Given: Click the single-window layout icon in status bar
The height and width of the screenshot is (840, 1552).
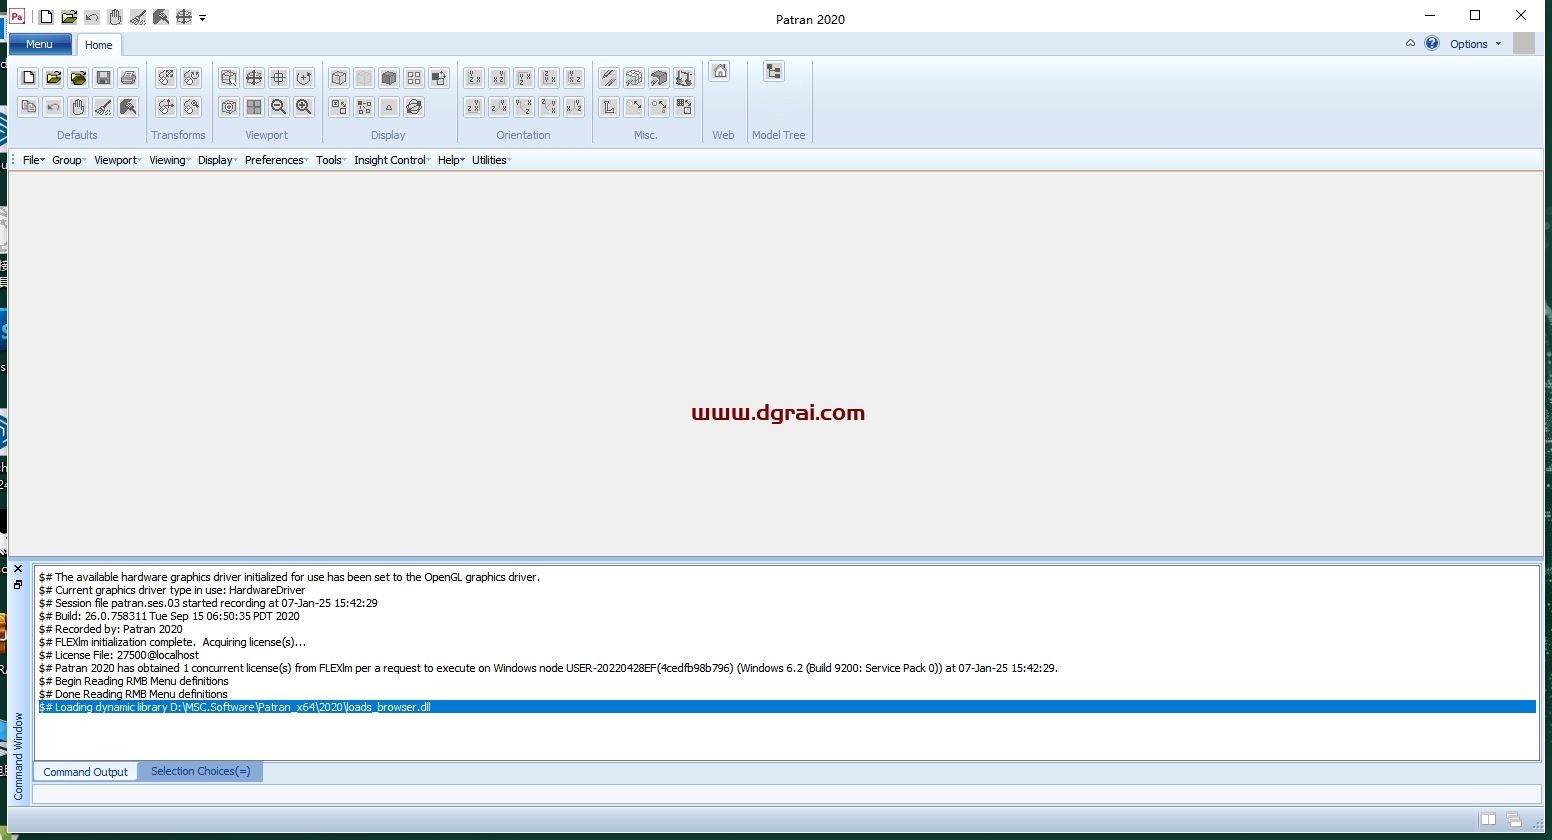Looking at the screenshot, I should tap(1488, 820).
